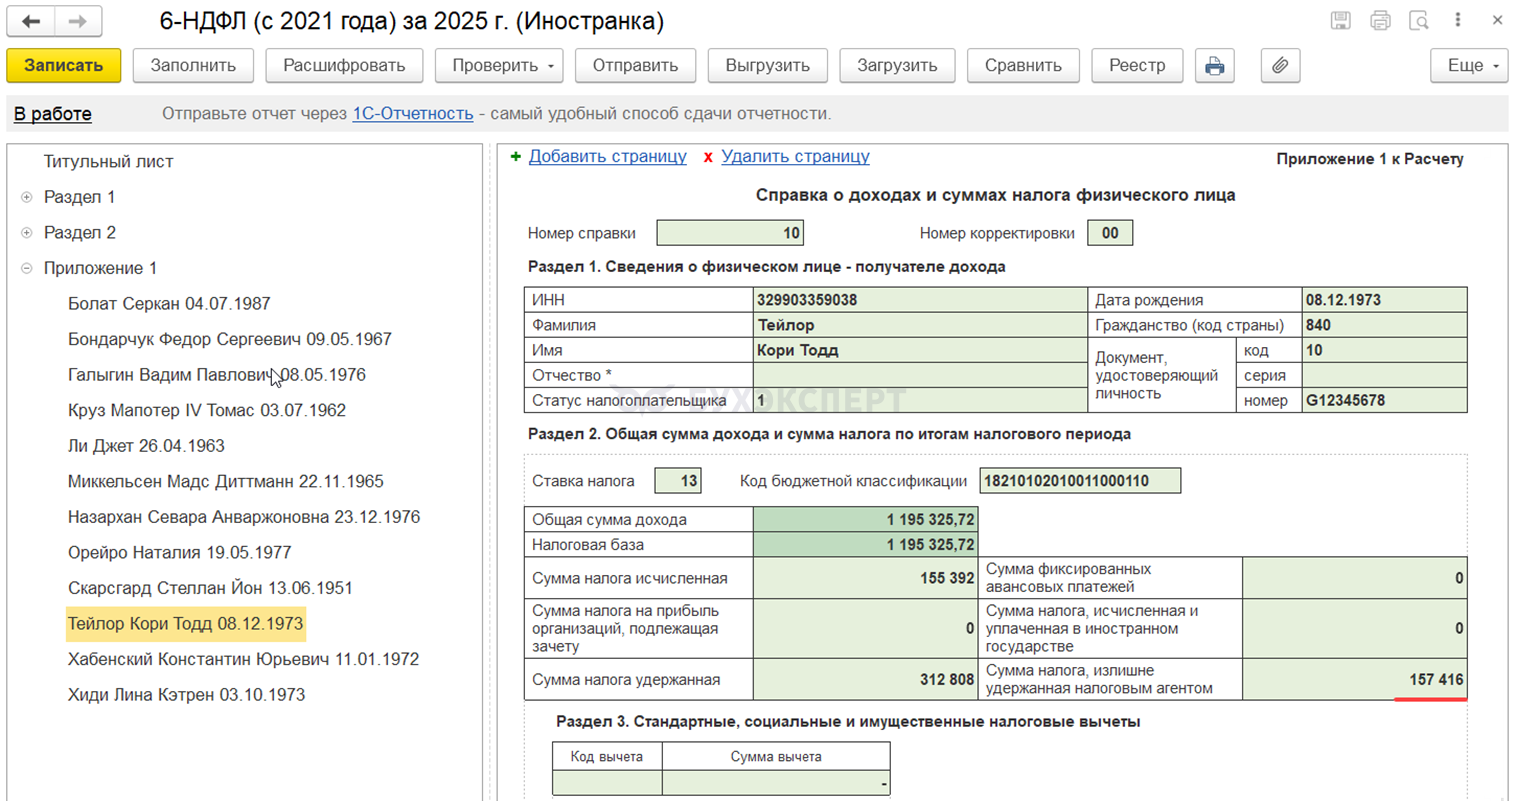Screen dimensions: 1516x801
Task: Collapse the Приложение 1 tree node
Action: pos(27,268)
